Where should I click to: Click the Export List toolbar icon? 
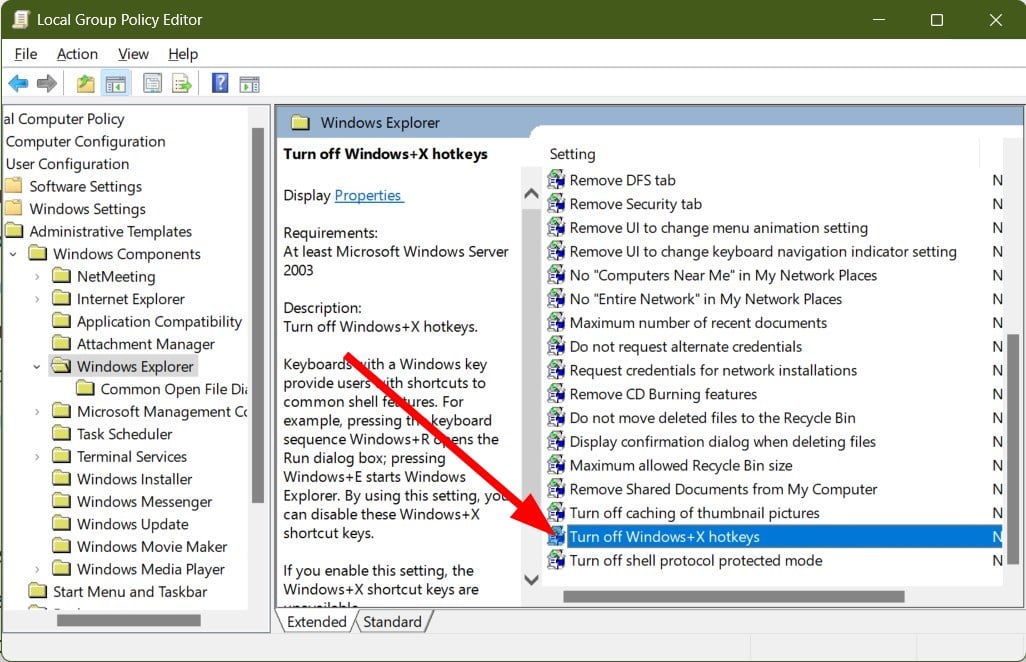(182, 83)
